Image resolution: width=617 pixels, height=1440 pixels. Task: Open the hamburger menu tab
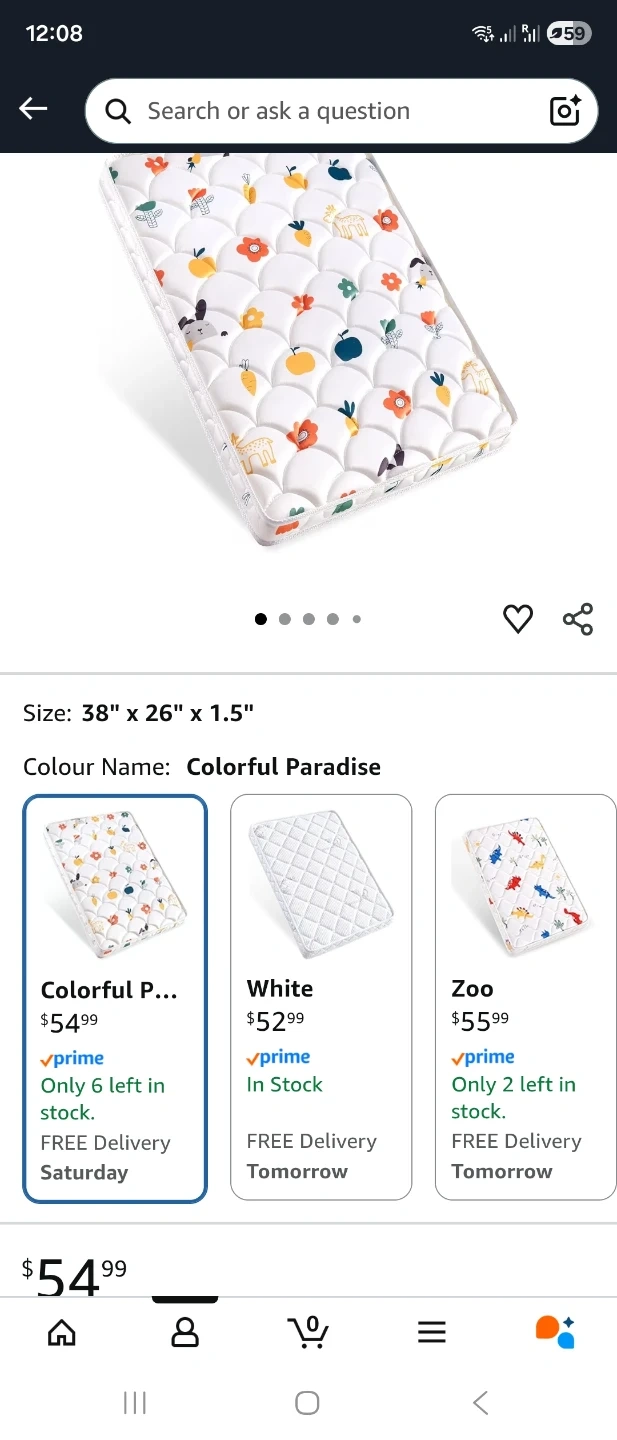(x=431, y=1331)
